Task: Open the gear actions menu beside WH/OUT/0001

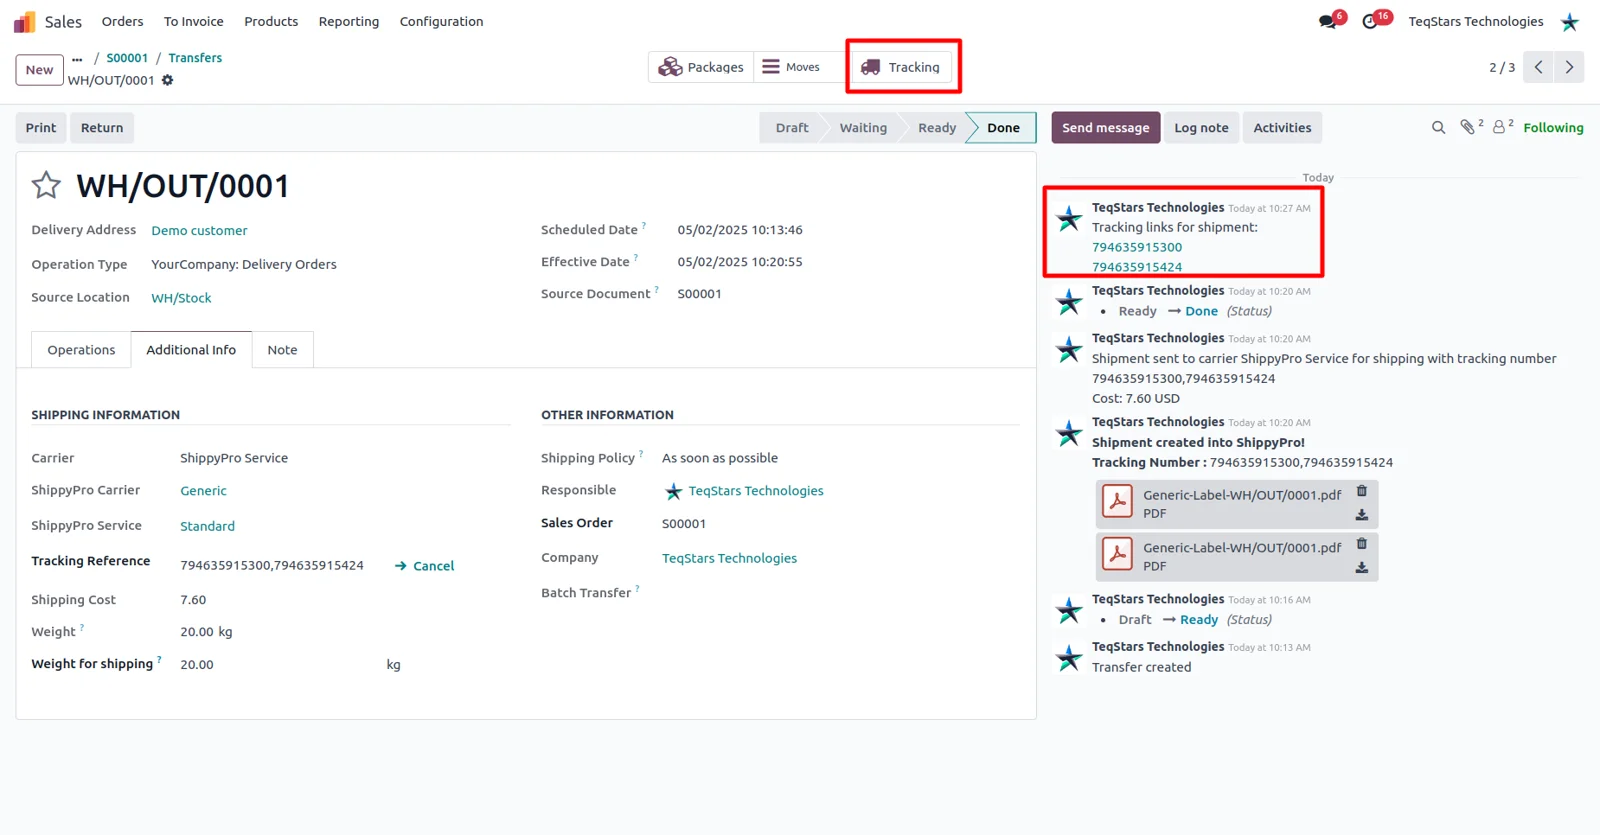Action: [168, 80]
